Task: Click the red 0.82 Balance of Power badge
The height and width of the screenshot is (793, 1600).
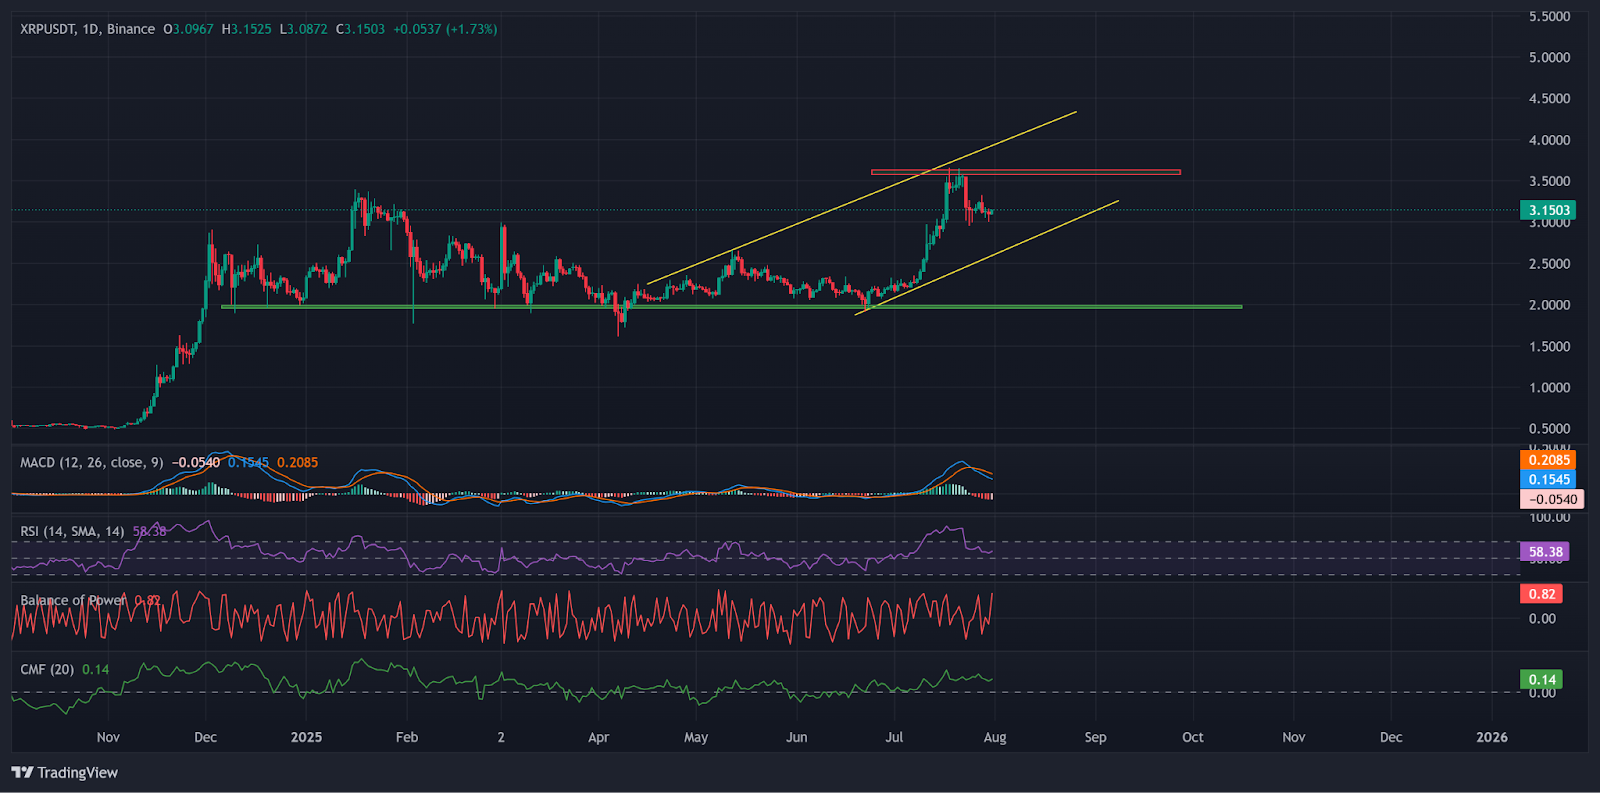Action: 1541,594
